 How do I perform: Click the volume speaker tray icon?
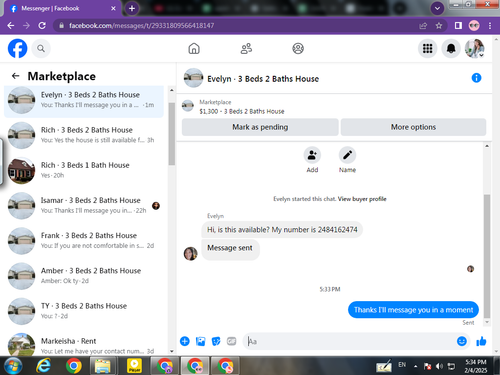[x=439, y=366]
